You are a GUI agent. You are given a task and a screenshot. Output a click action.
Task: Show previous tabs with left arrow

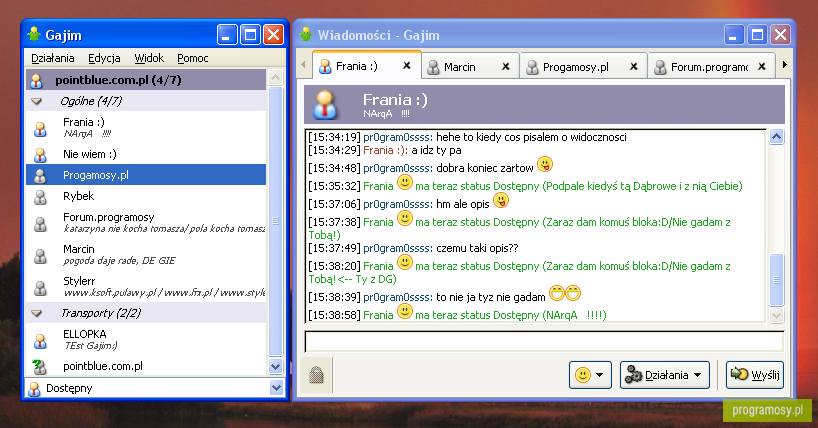(x=304, y=65)
